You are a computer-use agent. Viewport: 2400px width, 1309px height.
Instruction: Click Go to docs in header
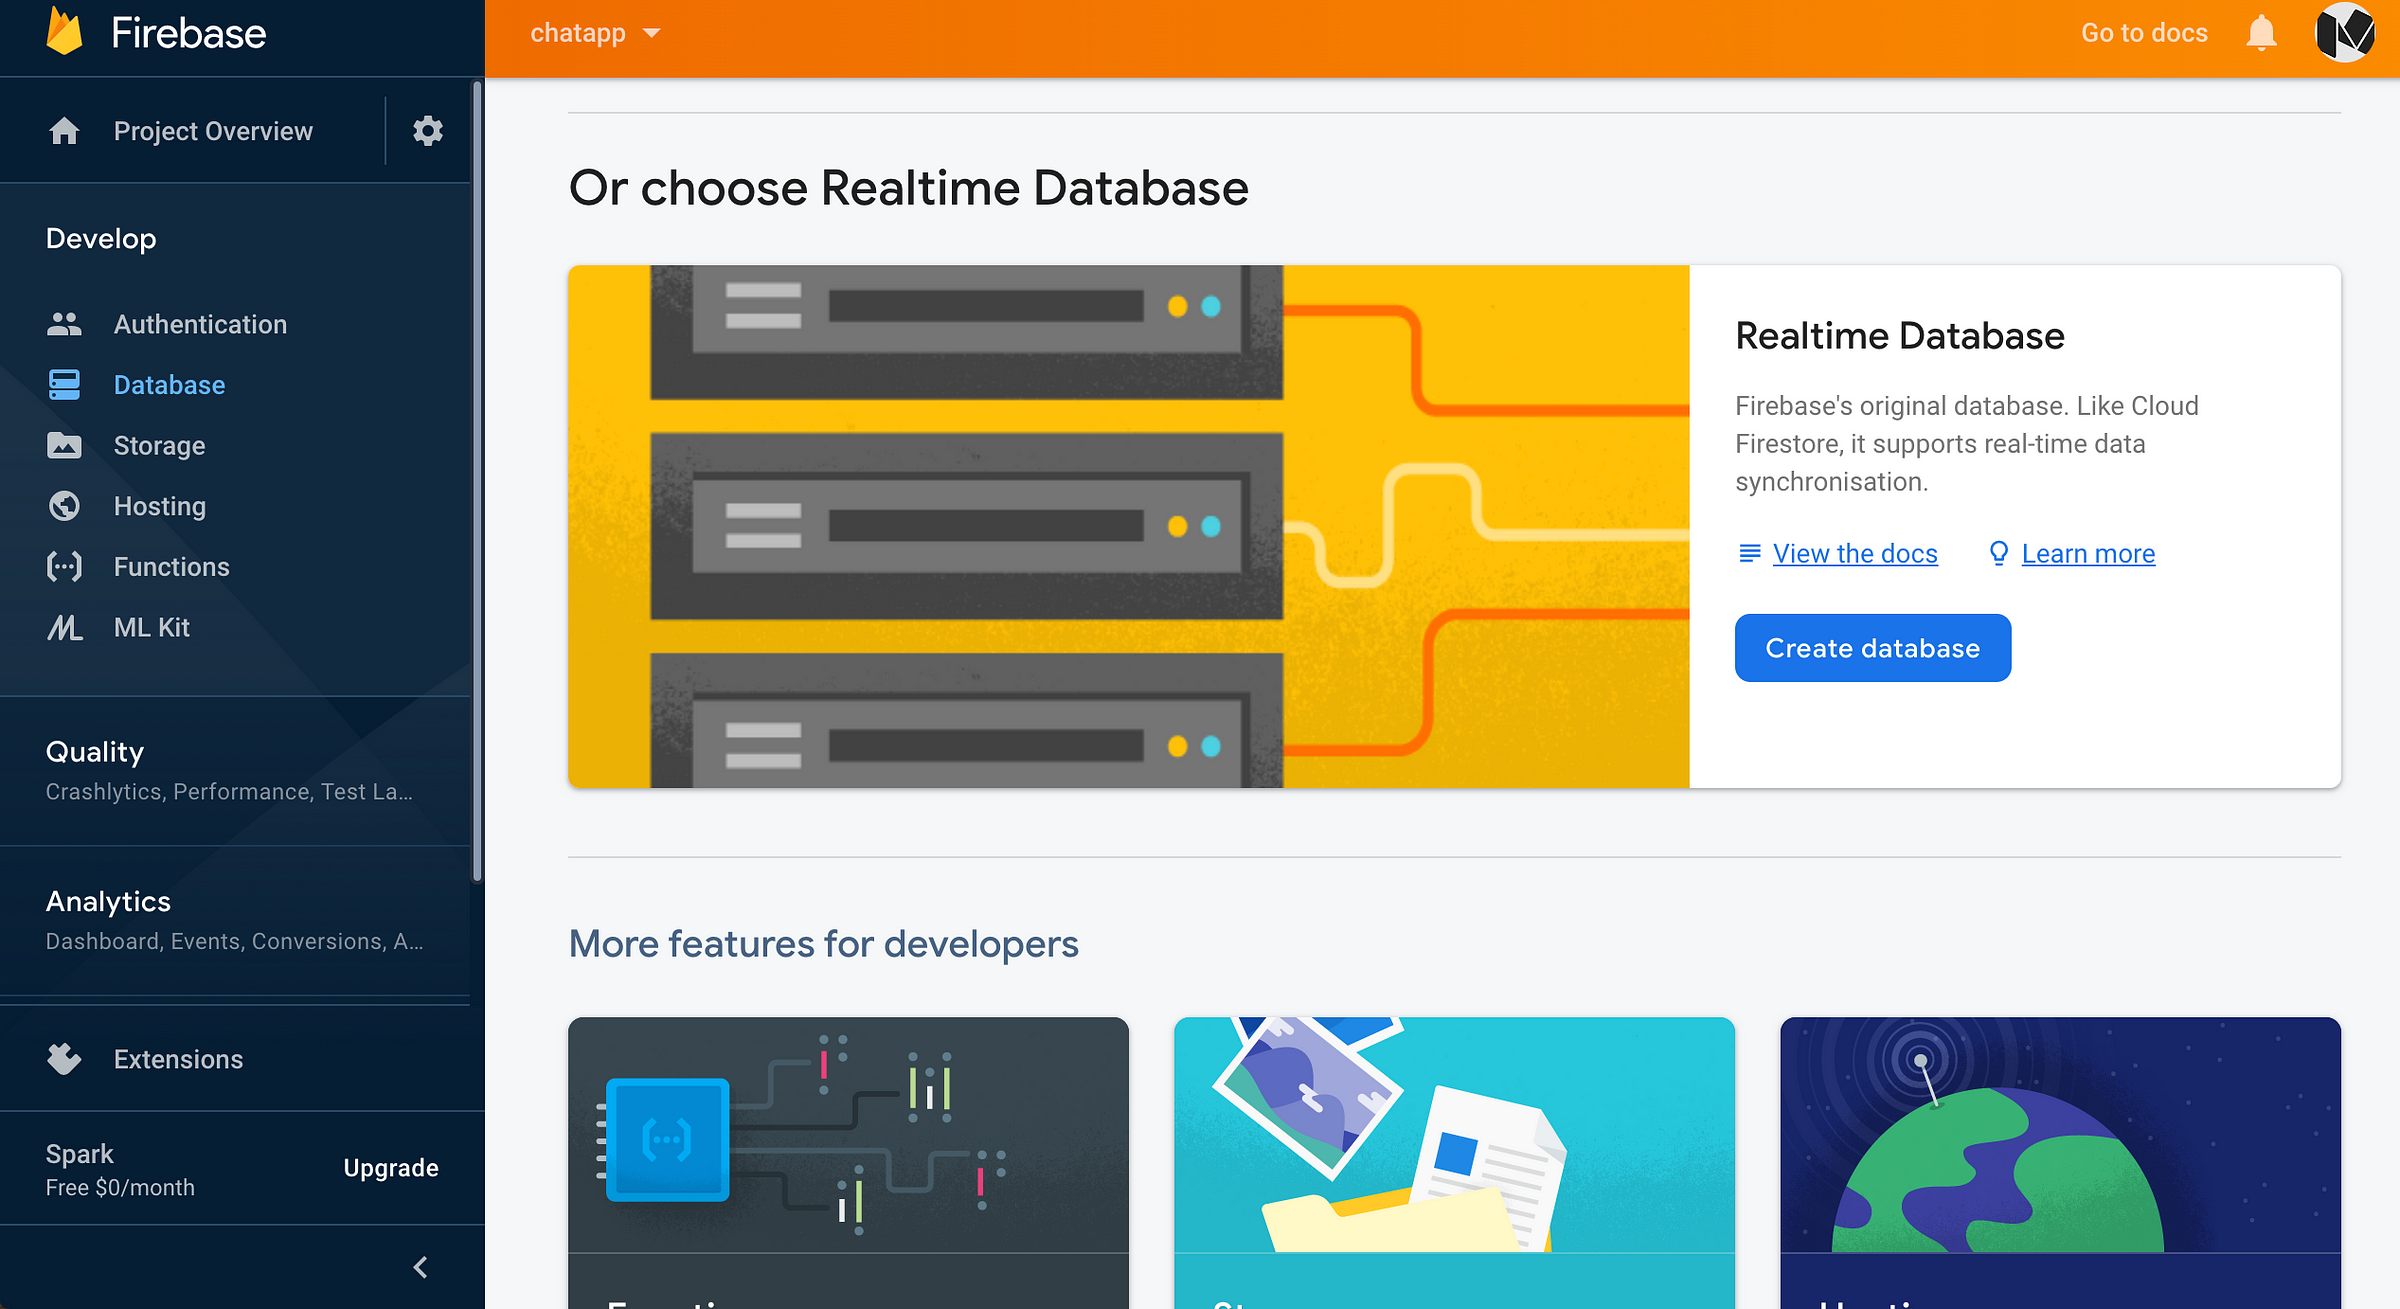(x=2144, y=33)
